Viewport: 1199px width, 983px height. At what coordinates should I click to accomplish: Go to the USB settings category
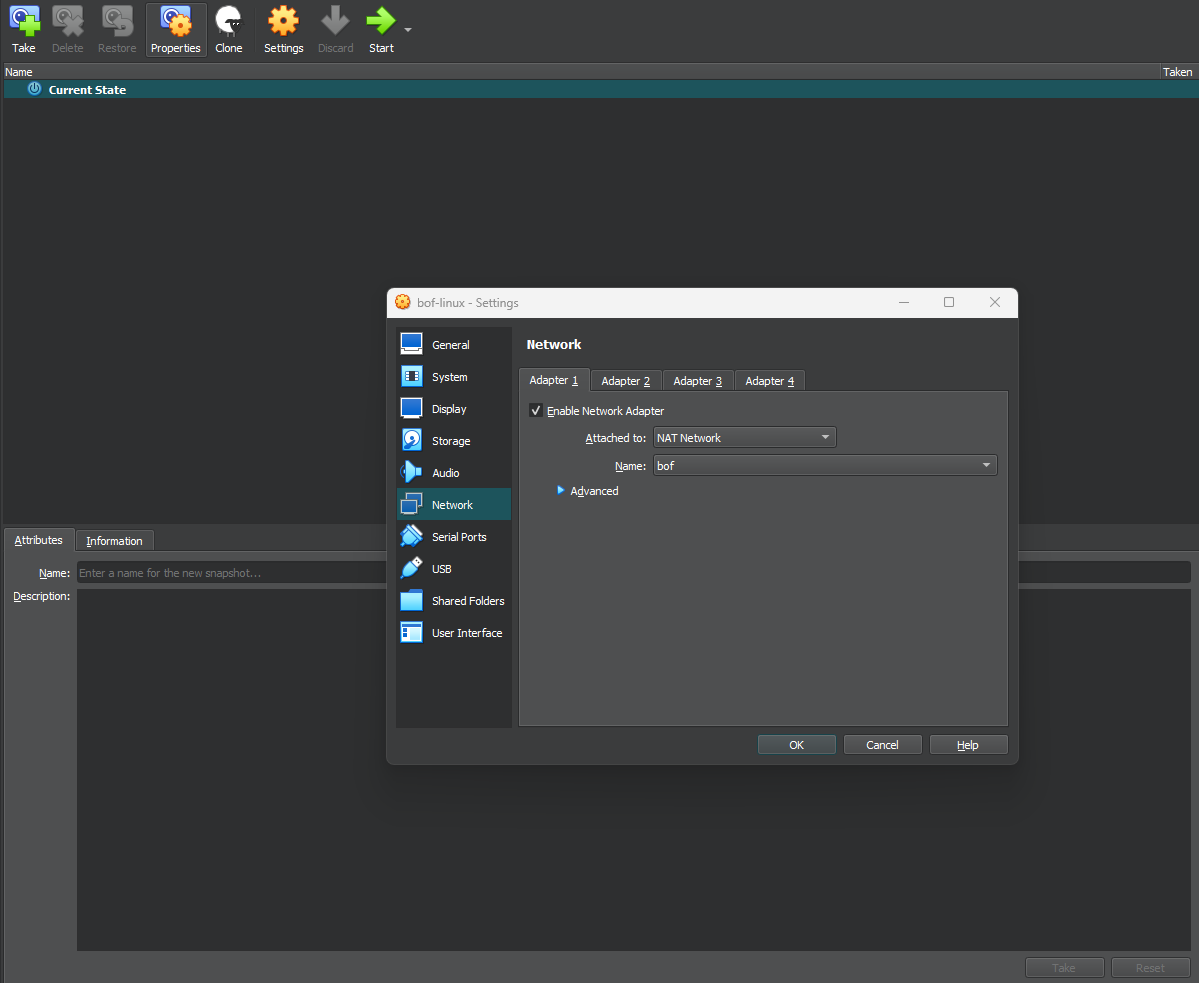[x=441, y=569]
